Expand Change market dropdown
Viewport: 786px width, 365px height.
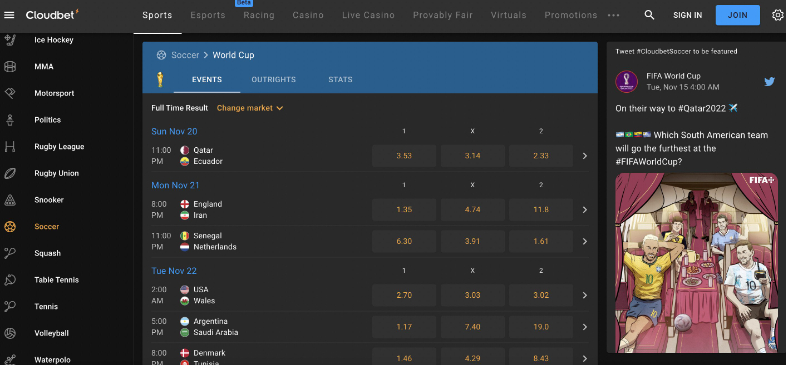tap(250, 108)
